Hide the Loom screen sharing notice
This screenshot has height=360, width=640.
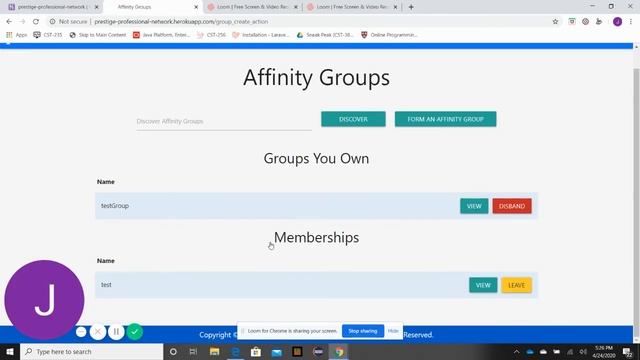point(393,331)
